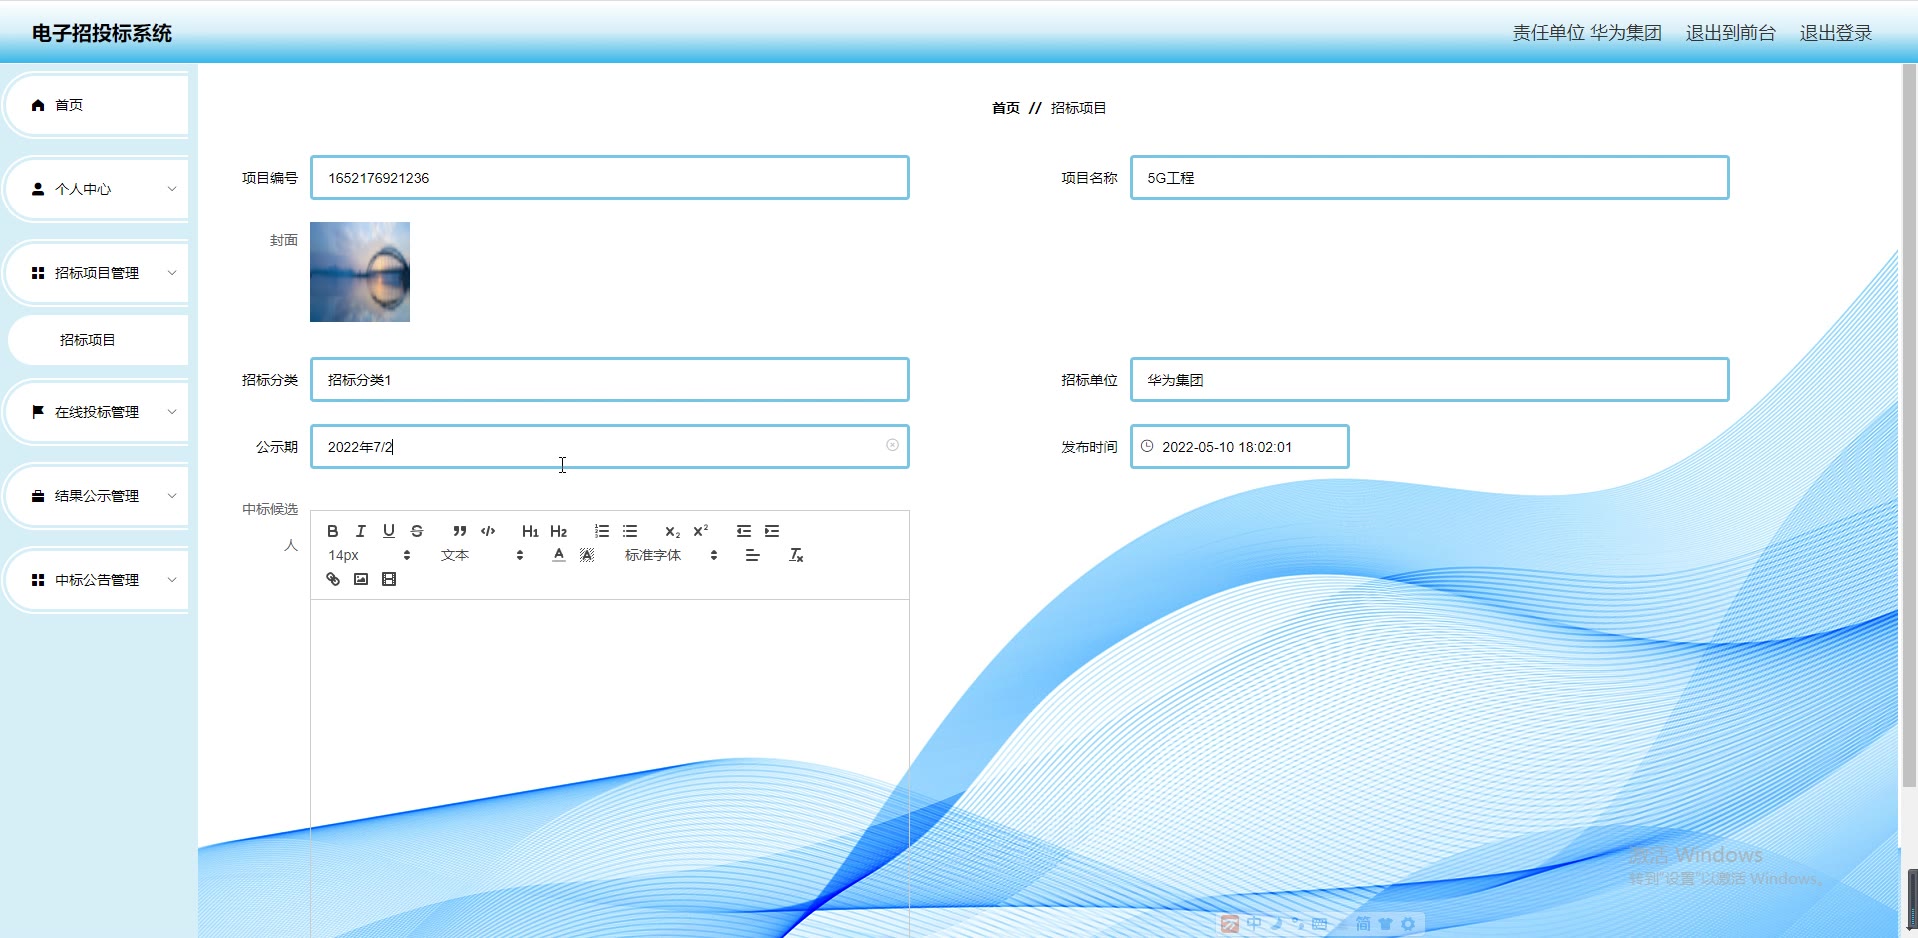The height and width of the screenshot is (938, 1918).
Task: Focus the 招标分类 input field
Action: click(x=610, y=380)
